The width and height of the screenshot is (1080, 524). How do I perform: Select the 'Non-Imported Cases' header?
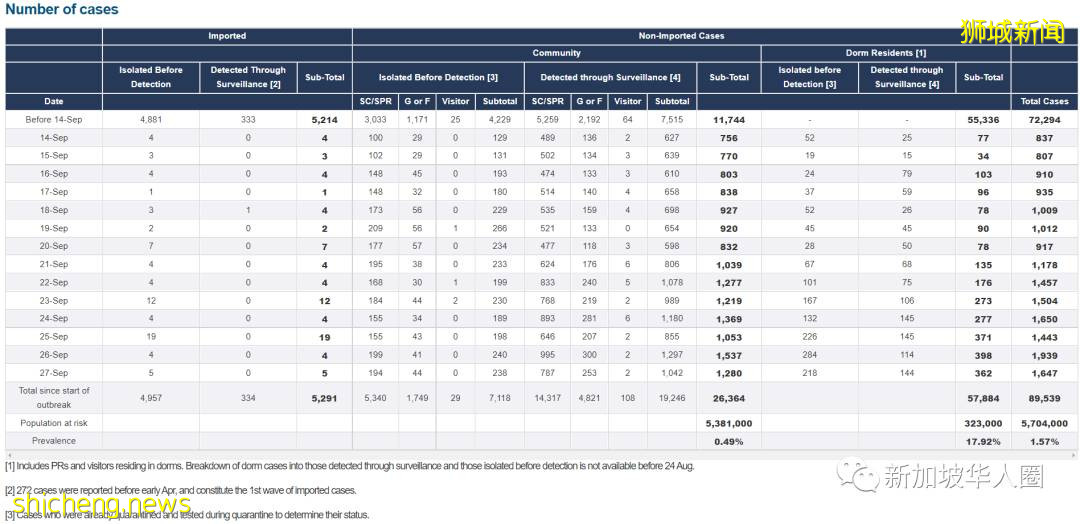click(x=680, y=36)
